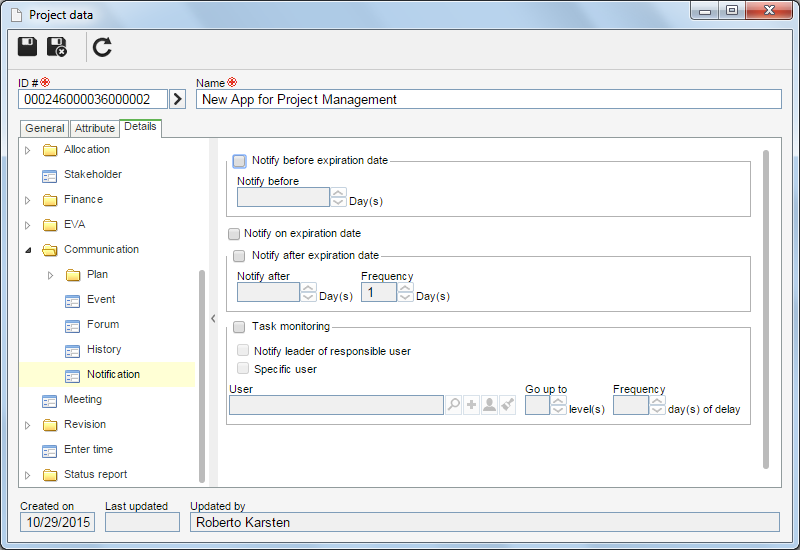The height and width of the screenshot is (550, 800).
Task: Click the Plan folder icon
Action: point(73,276)
